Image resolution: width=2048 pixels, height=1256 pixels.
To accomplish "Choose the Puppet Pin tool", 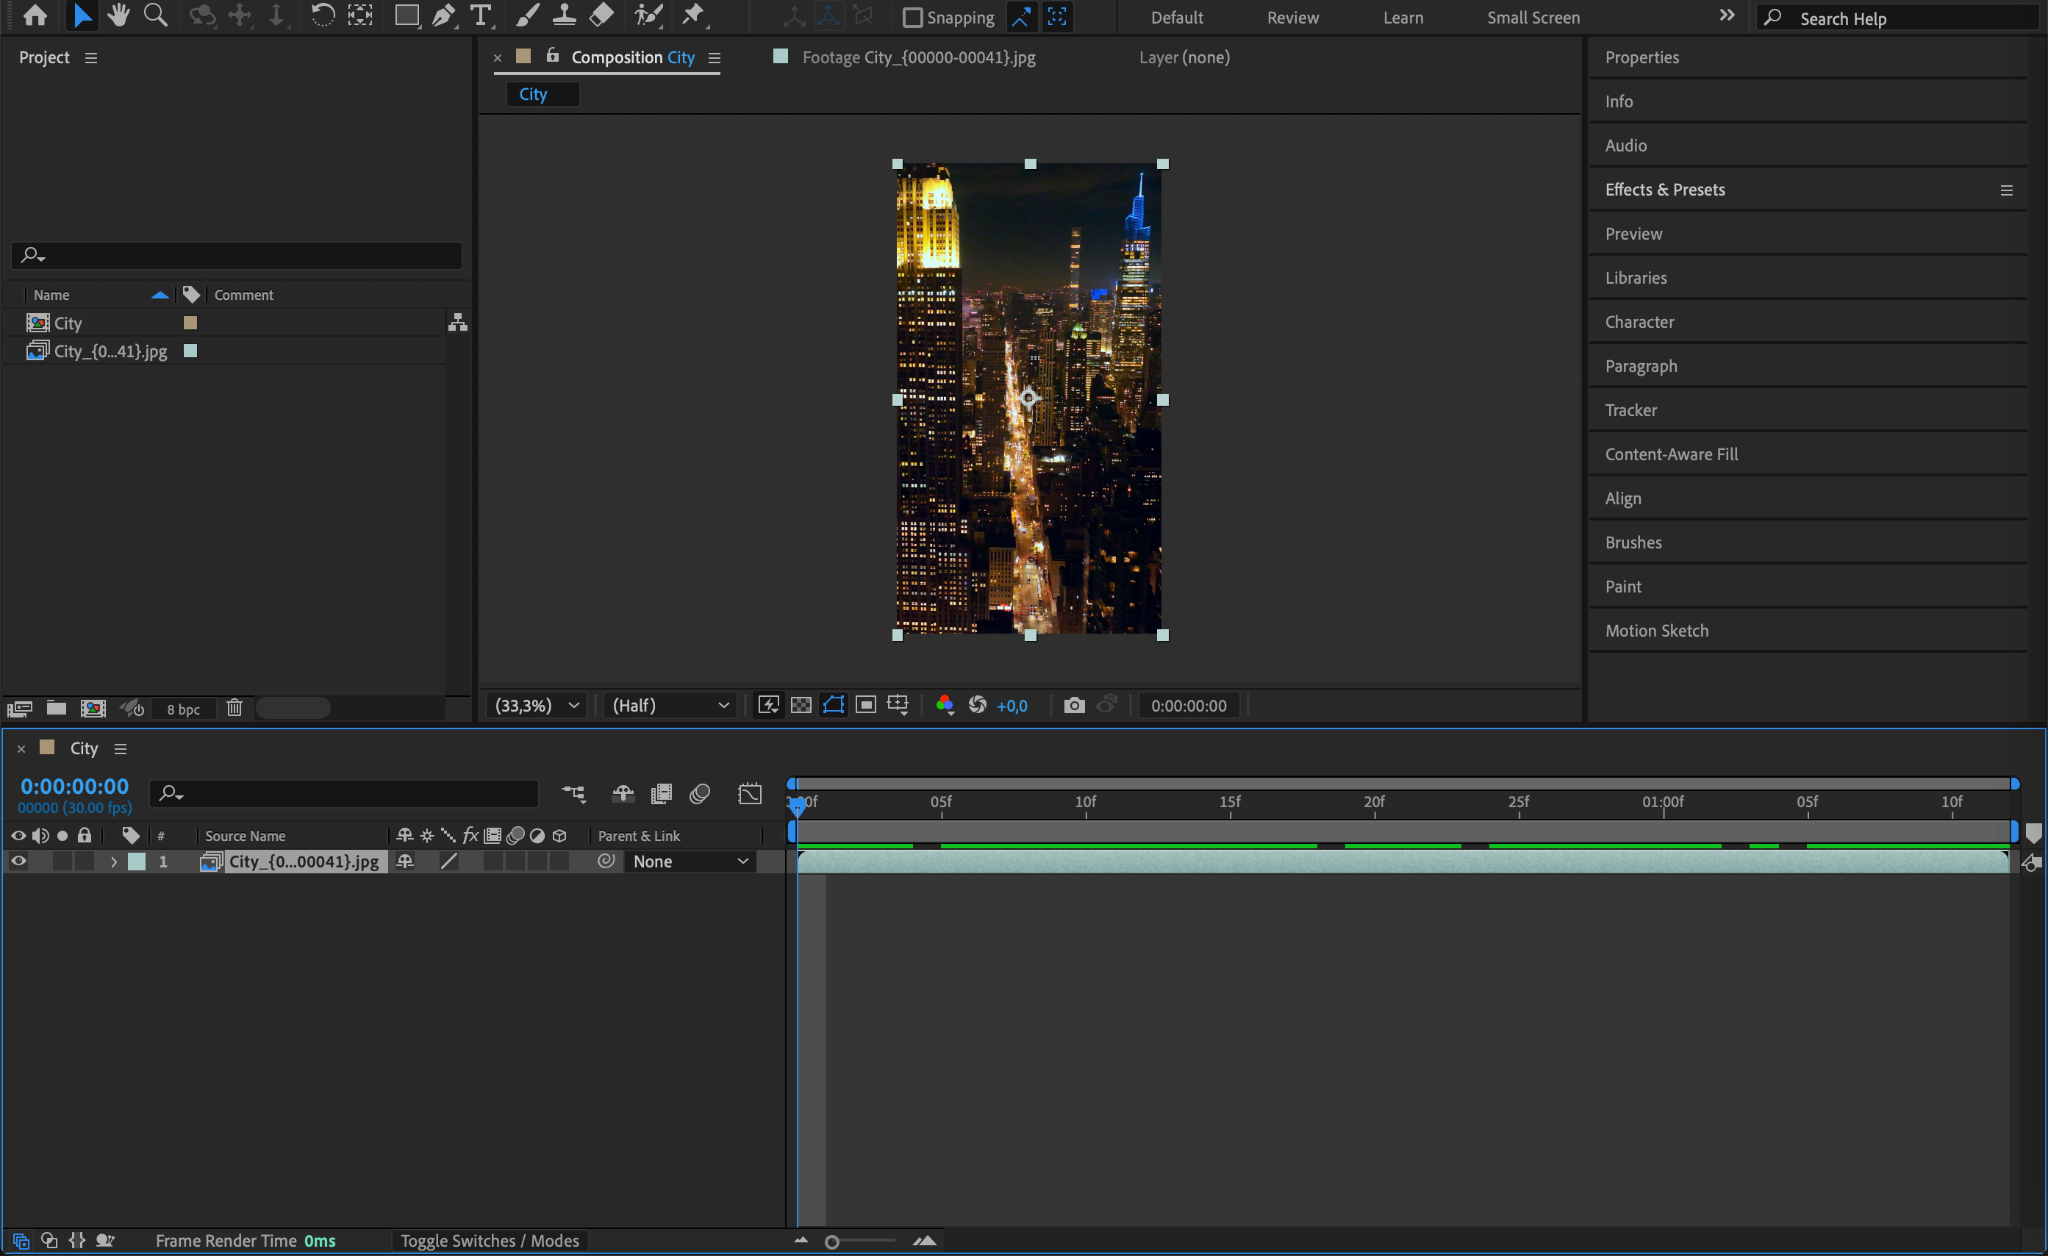I will [x=693, y=15].
